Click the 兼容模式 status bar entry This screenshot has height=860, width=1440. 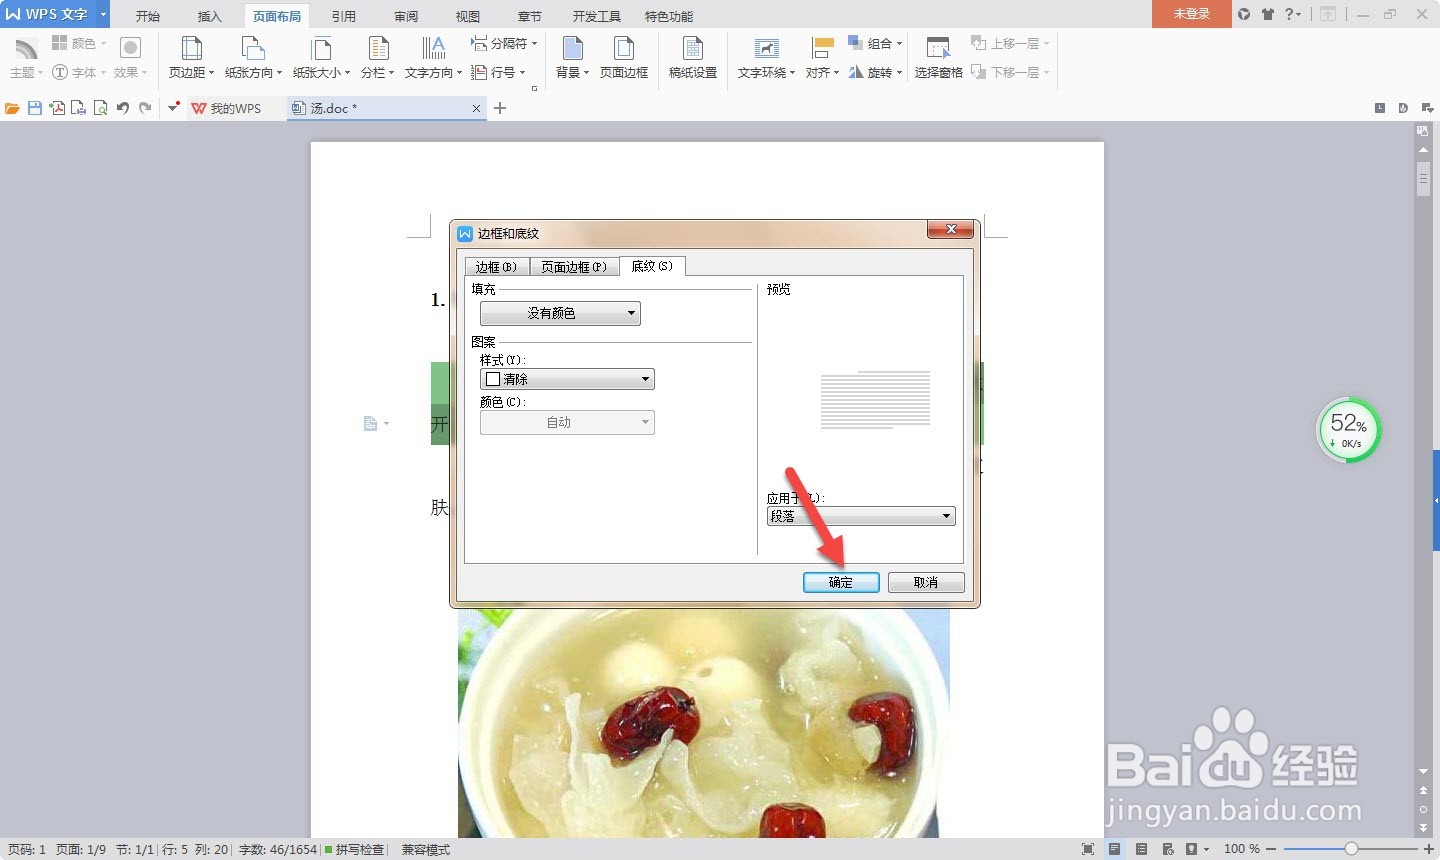pos(426,849)
